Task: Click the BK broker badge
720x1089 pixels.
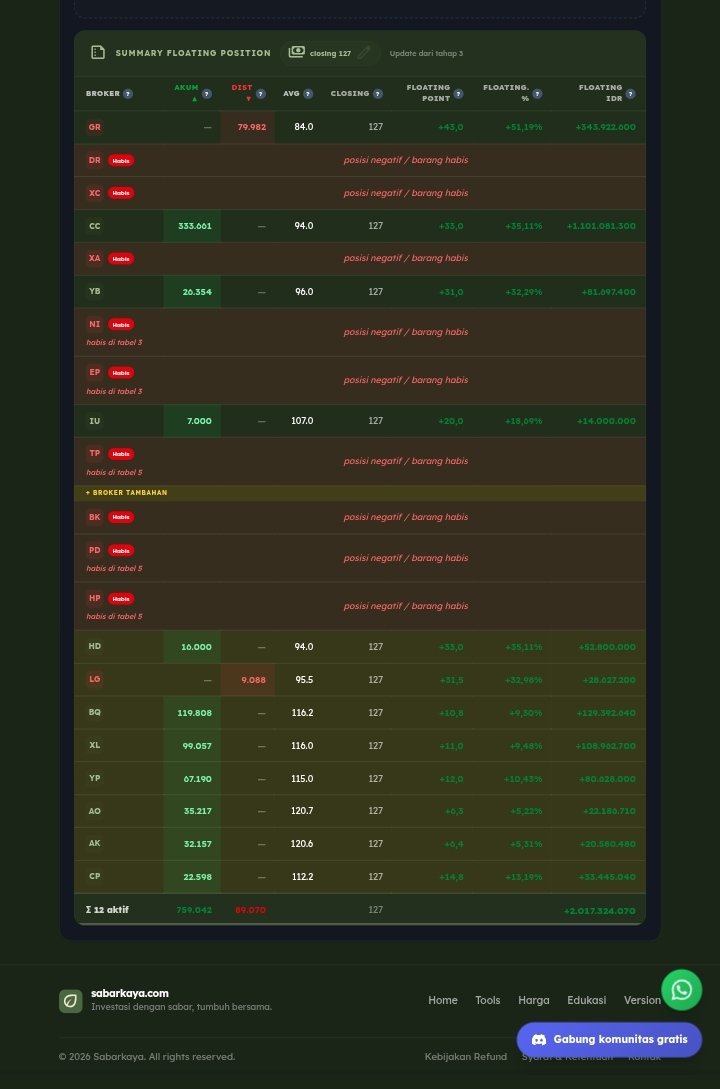Action: click(94, 517)
